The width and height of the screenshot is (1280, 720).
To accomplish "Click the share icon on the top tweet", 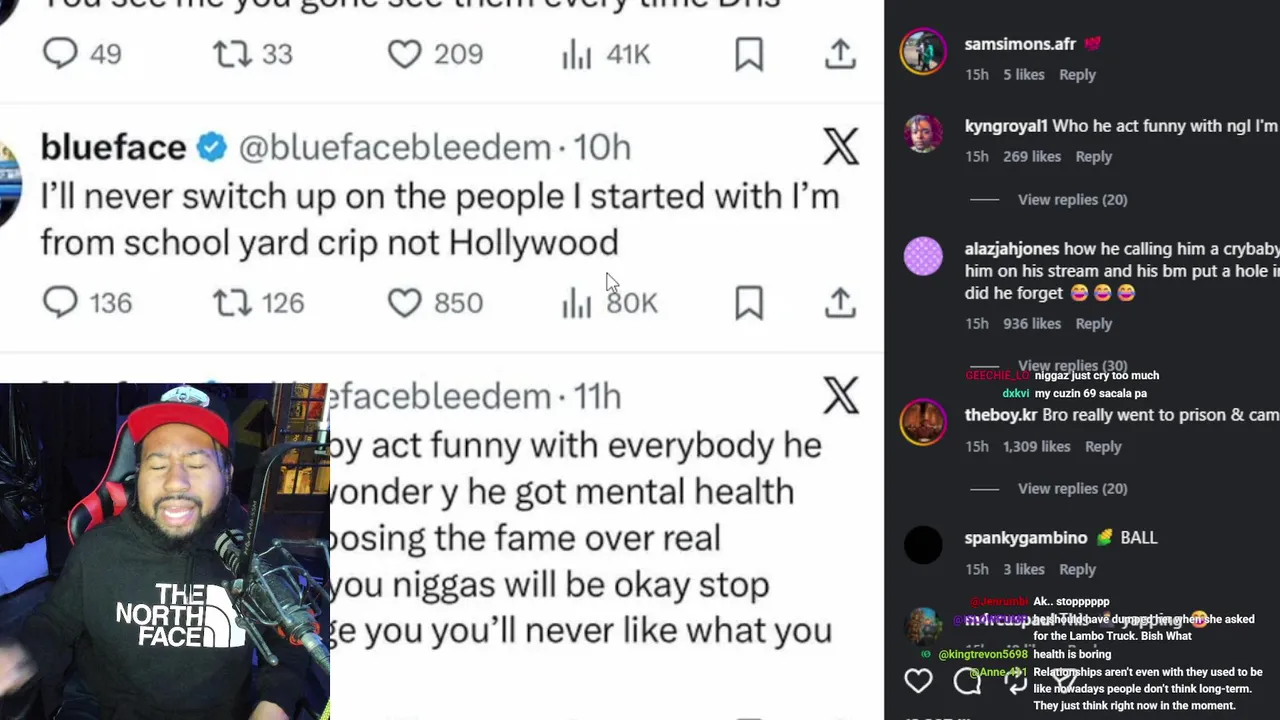I will pyautogui.click(x=840, y=54).
